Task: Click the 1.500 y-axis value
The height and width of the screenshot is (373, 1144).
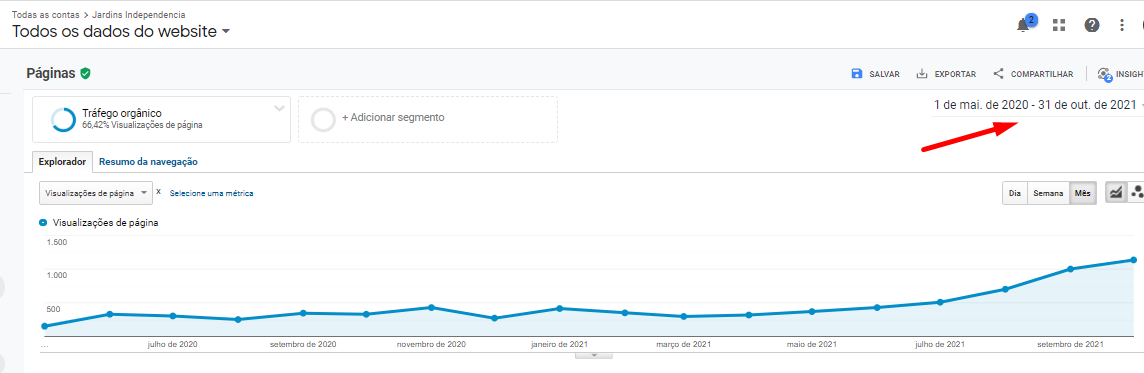Action: point(56,242)
